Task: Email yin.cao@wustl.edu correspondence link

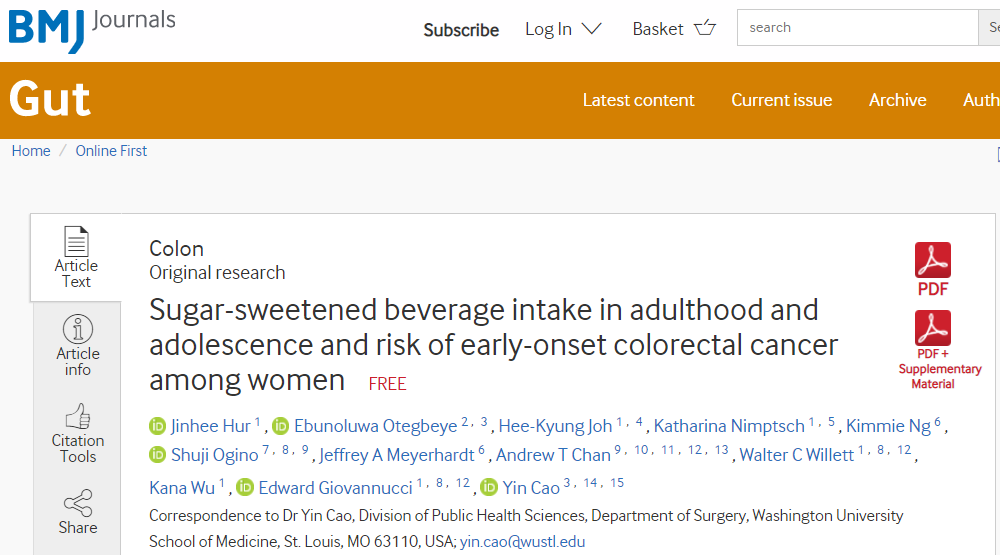Action: (522, 542)
